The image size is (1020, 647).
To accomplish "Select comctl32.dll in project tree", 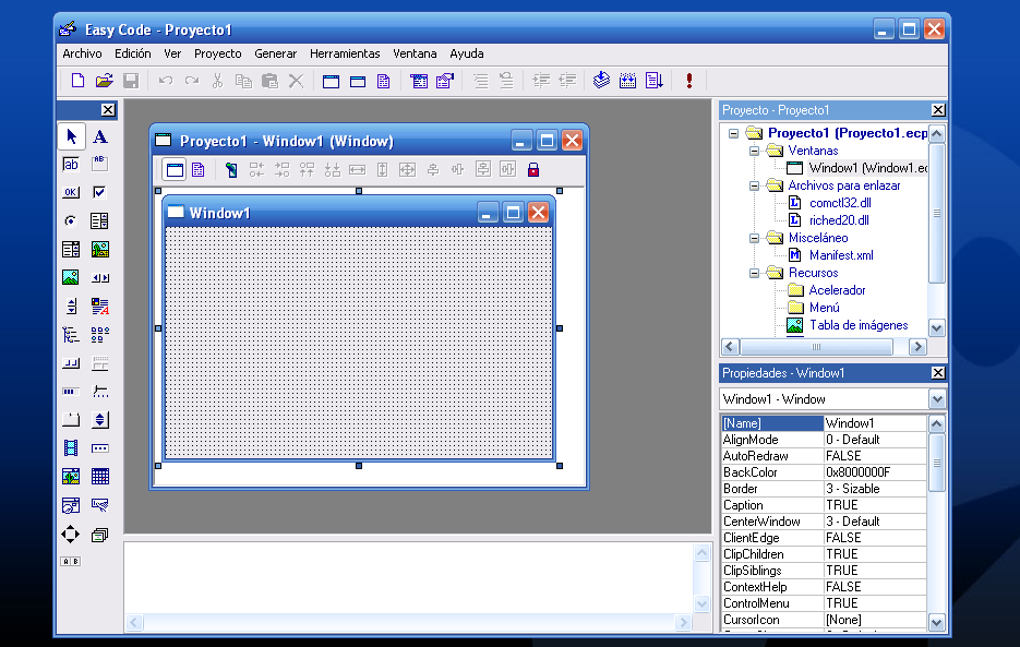I will click(840, 203).
